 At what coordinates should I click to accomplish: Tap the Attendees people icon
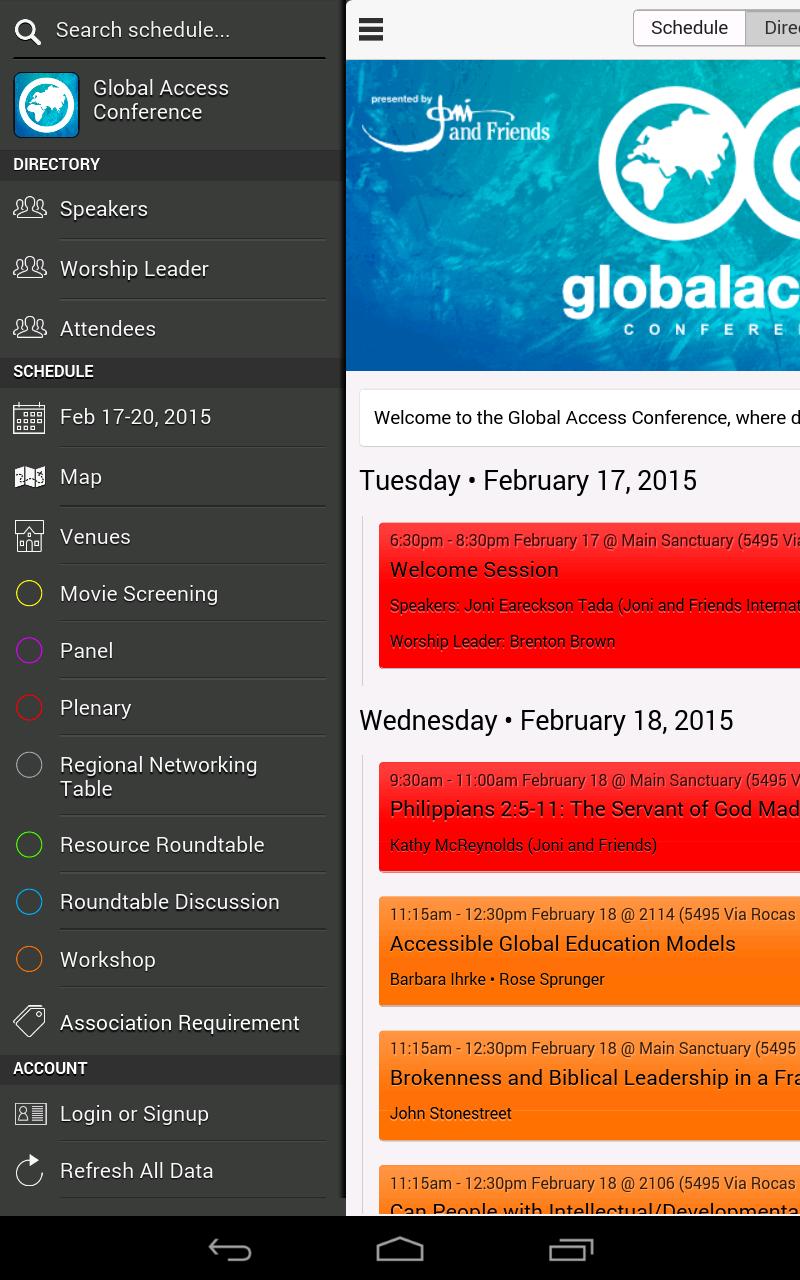tap(30, 327)
